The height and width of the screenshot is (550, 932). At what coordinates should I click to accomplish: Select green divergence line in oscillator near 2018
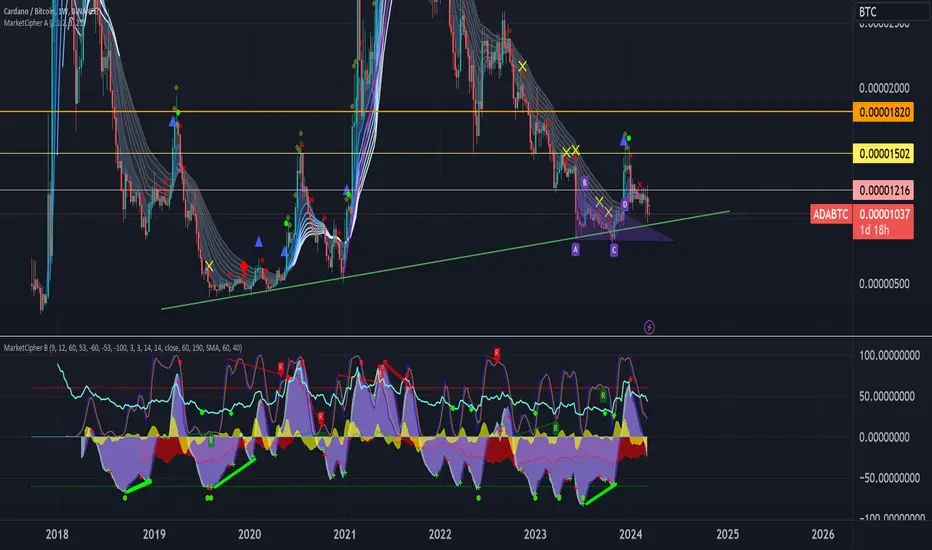(138, 486)
